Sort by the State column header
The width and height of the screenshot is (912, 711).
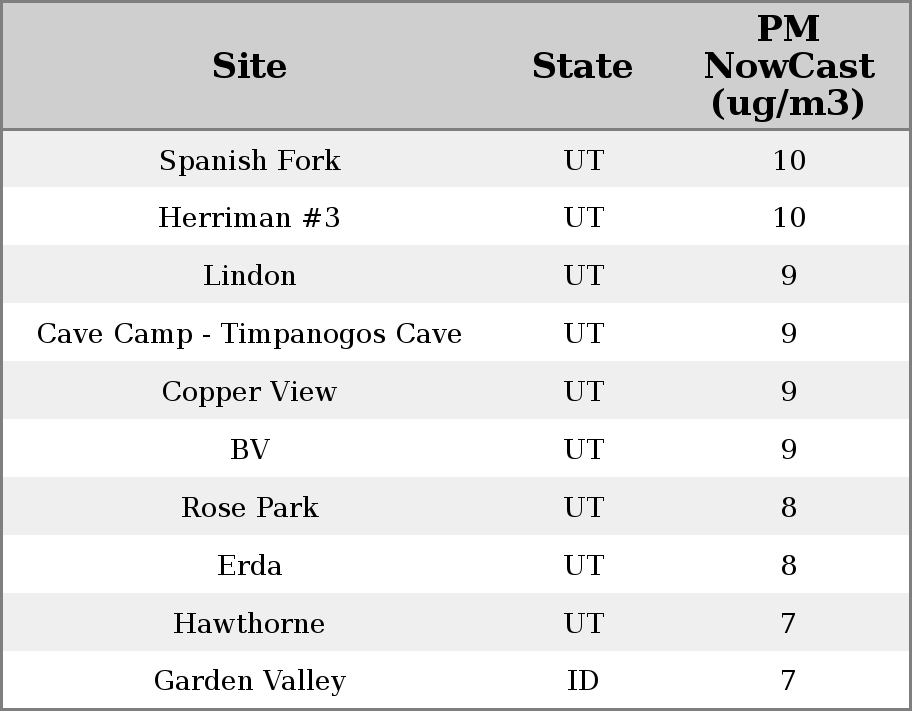coord(582,66)
